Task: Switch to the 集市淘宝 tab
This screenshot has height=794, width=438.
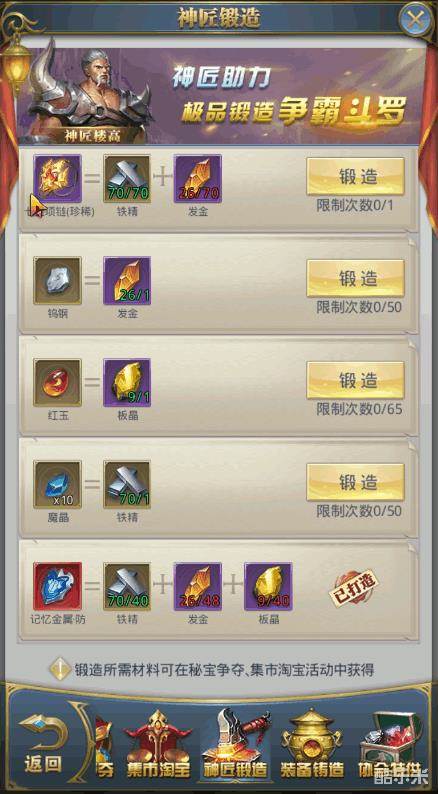Action: pos(158,745)
